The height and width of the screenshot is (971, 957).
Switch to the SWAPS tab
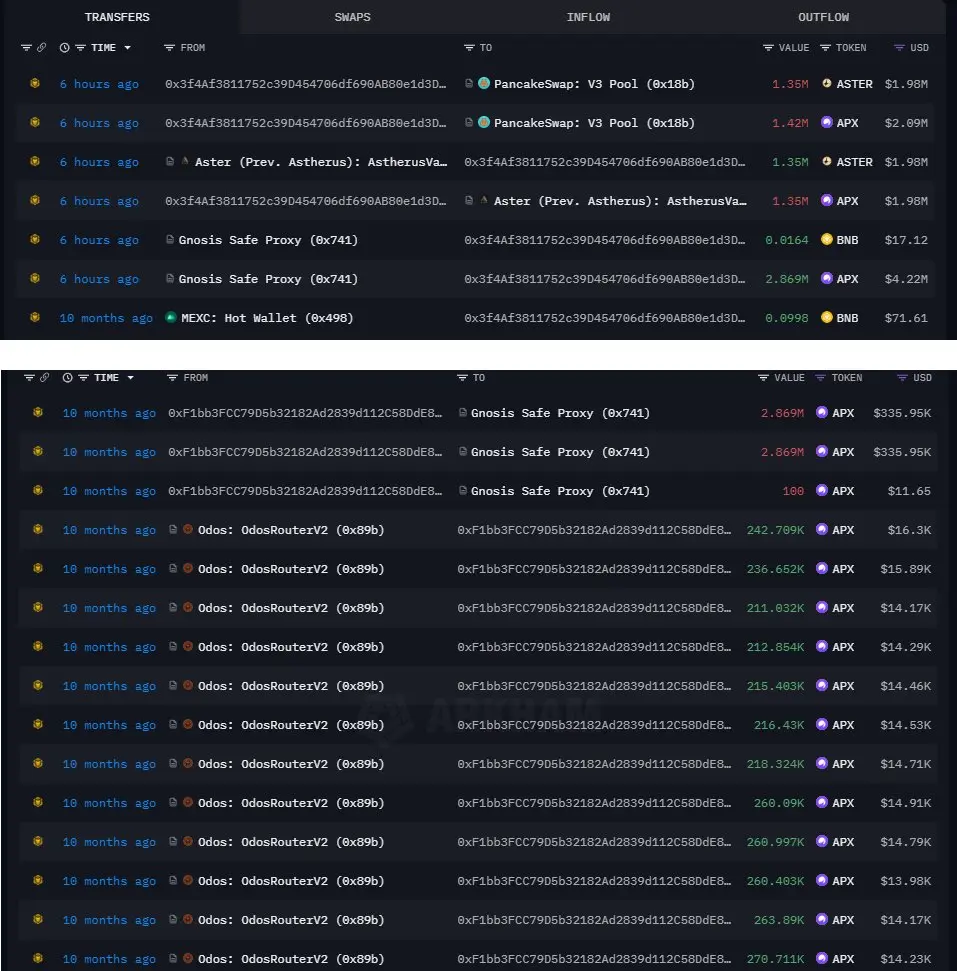pos(352,17)
